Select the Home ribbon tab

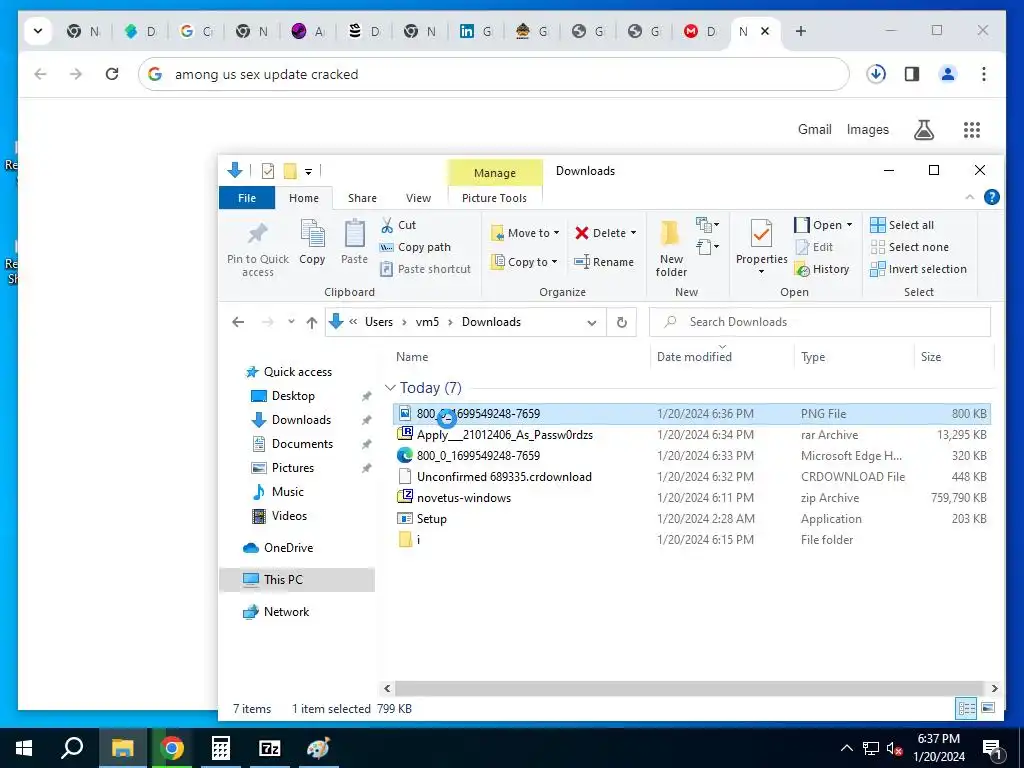tap(304, 198)
